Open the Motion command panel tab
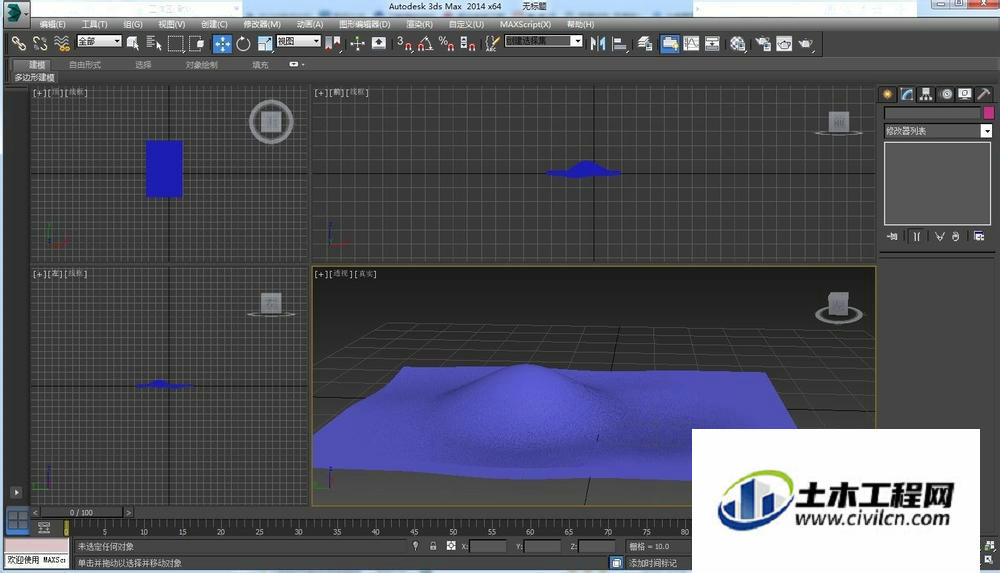 (x=946, y=94)
